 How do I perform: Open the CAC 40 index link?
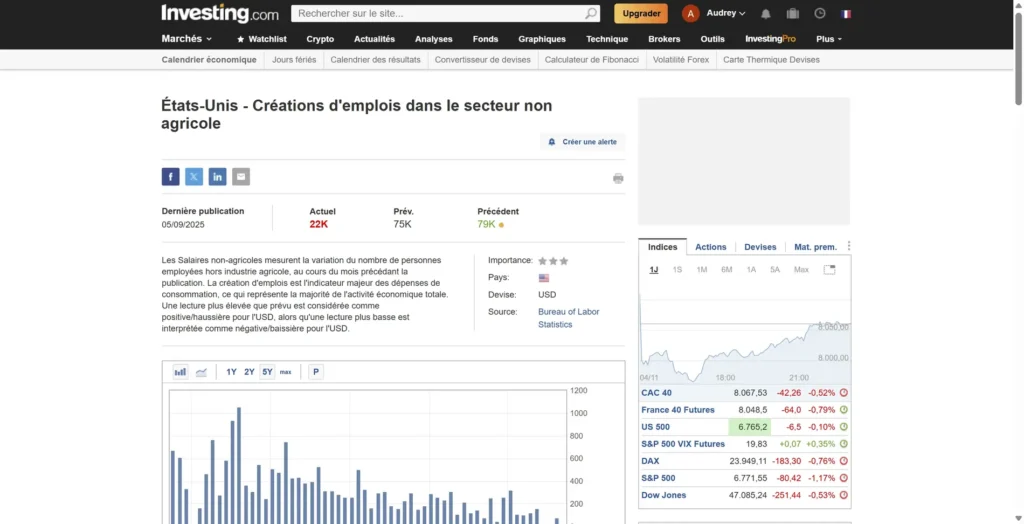[x=656, y=393]
